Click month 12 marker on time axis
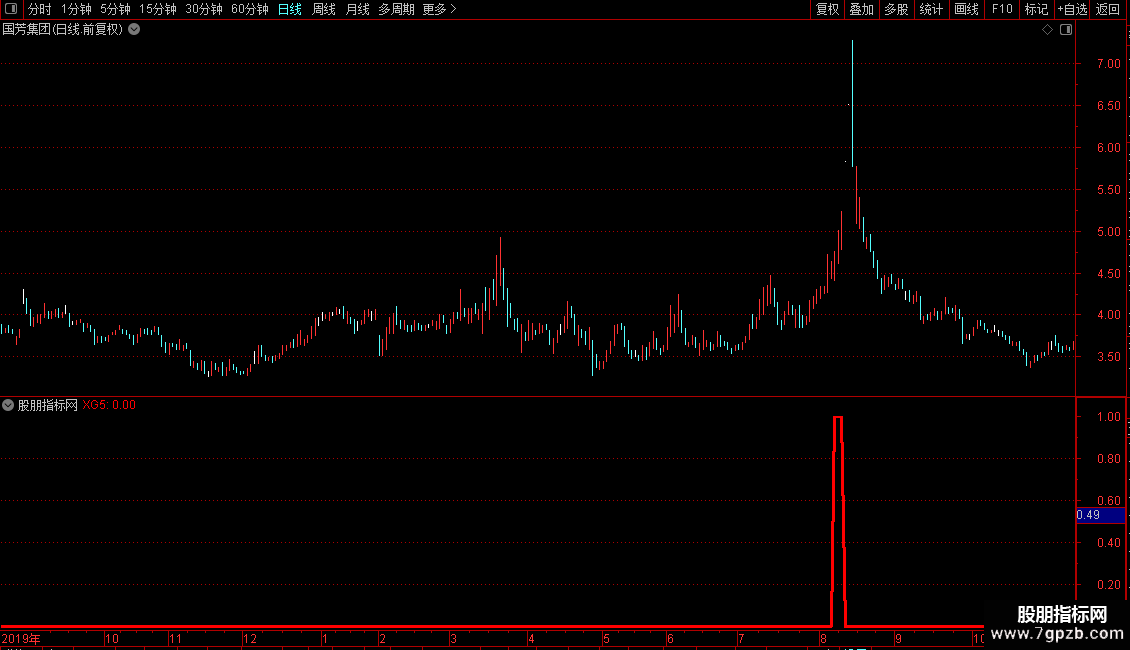 click(249, 638)
